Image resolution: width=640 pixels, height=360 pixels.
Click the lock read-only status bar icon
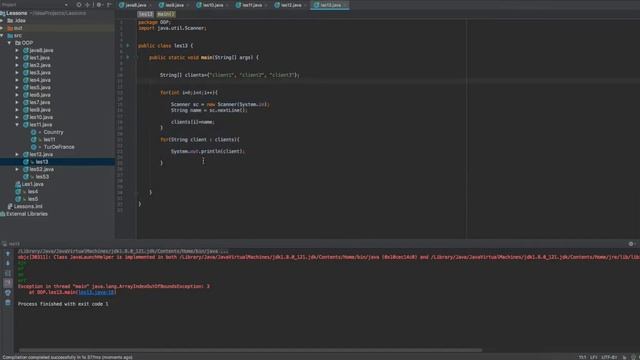tap(624, 357)
